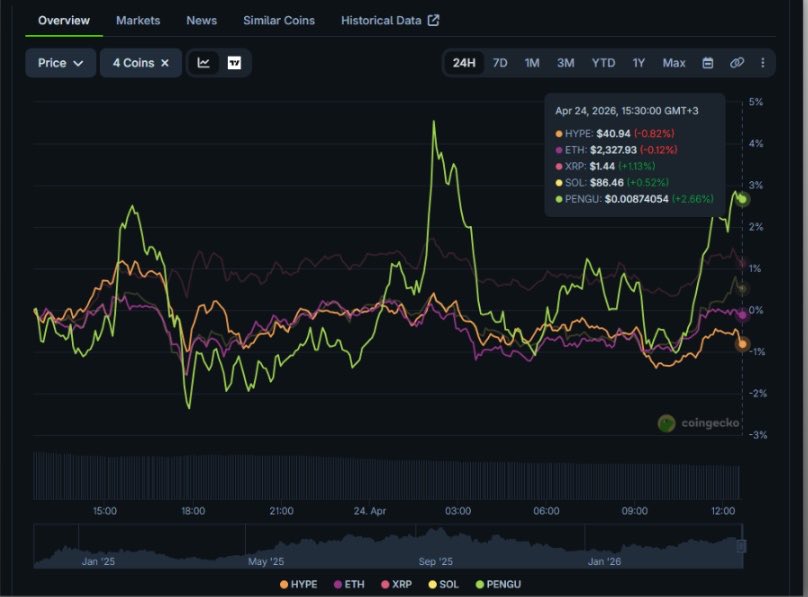
Task: Open the Markets tab
Action: tap(138, 21)
